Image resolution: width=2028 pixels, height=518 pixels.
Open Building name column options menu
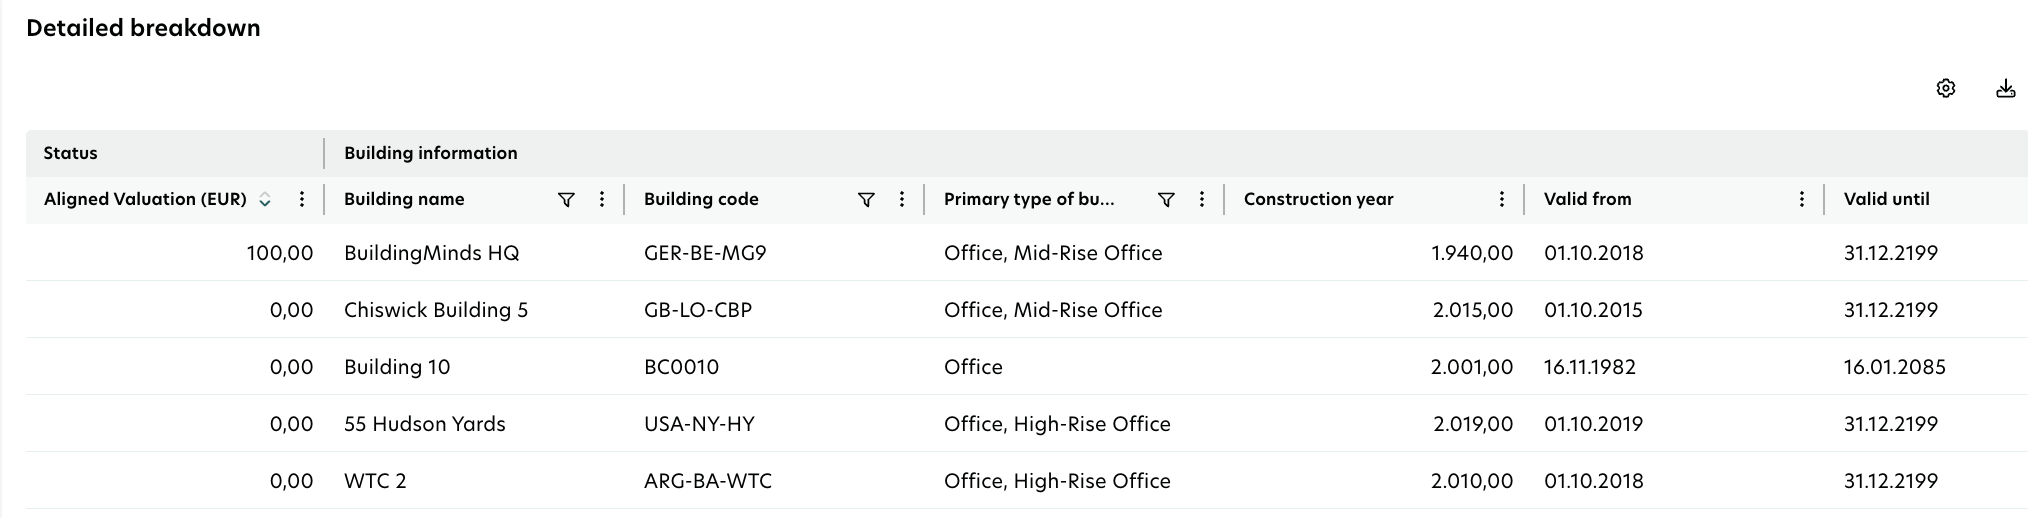pos(602,200)
